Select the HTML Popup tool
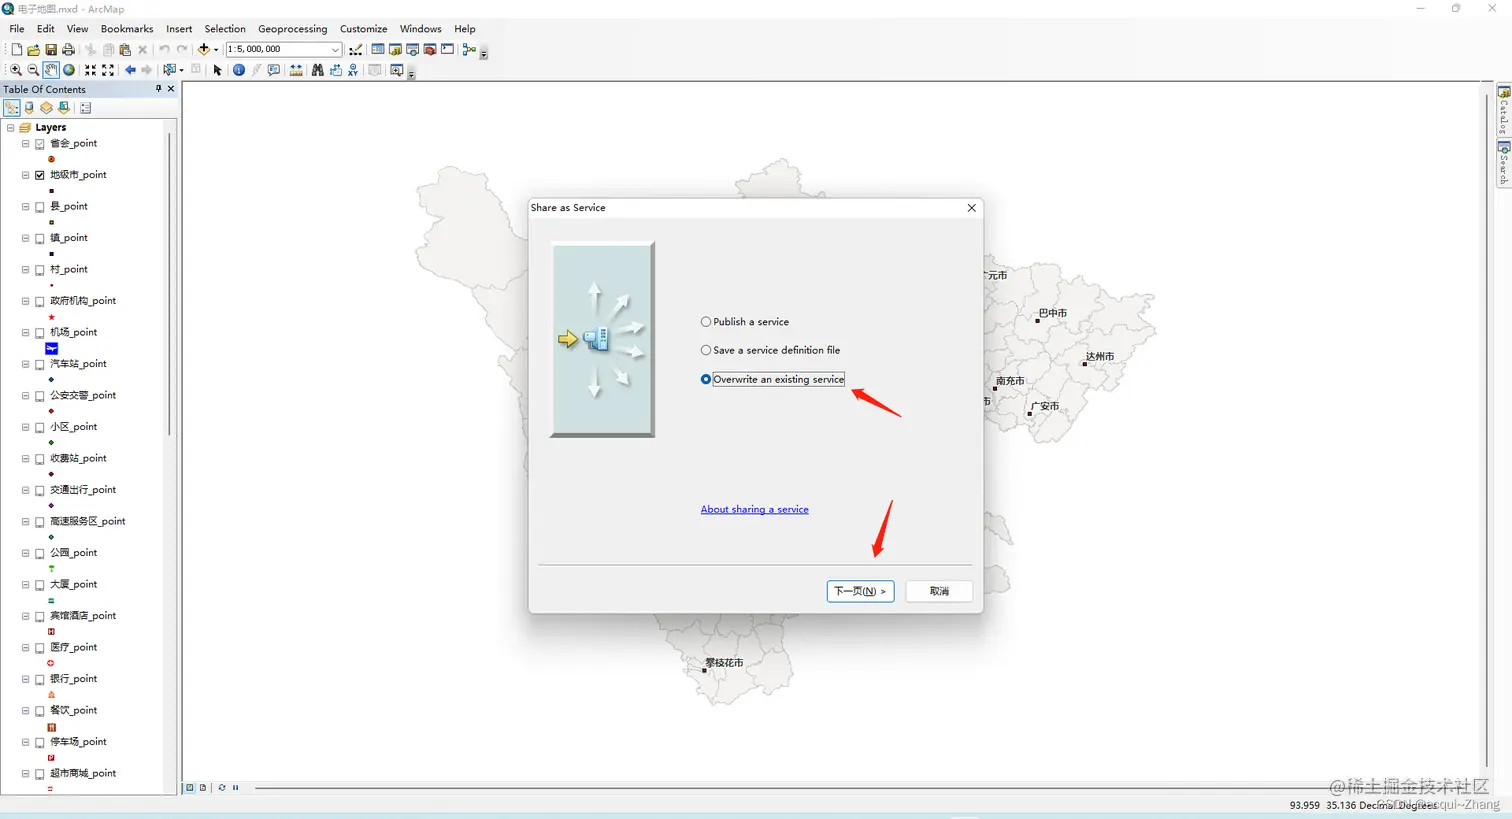Viewport: 1512px width, 819px height. (x=274, y=70)
